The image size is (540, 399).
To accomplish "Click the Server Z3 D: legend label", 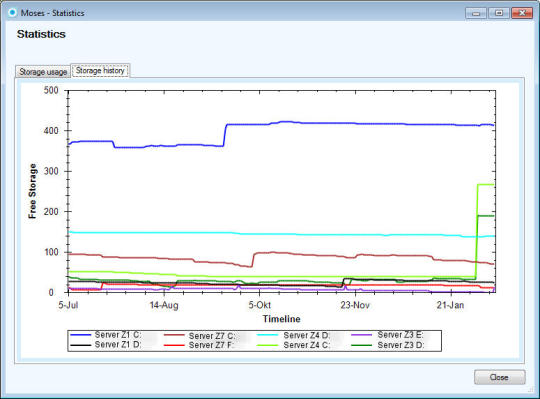I will coord(401,345).
